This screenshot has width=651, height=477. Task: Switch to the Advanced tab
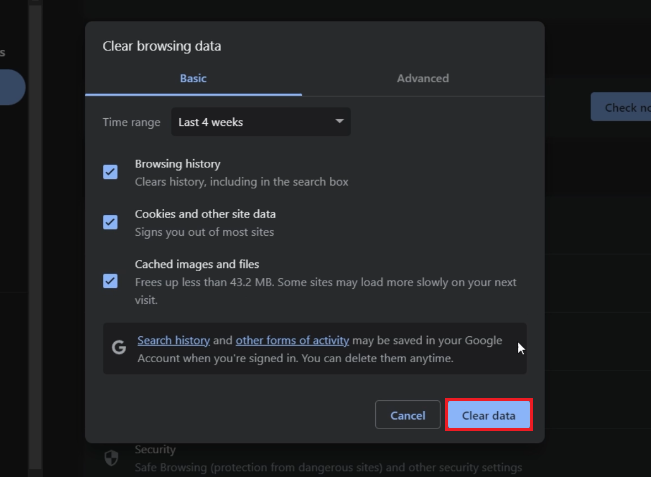[422, 78]
